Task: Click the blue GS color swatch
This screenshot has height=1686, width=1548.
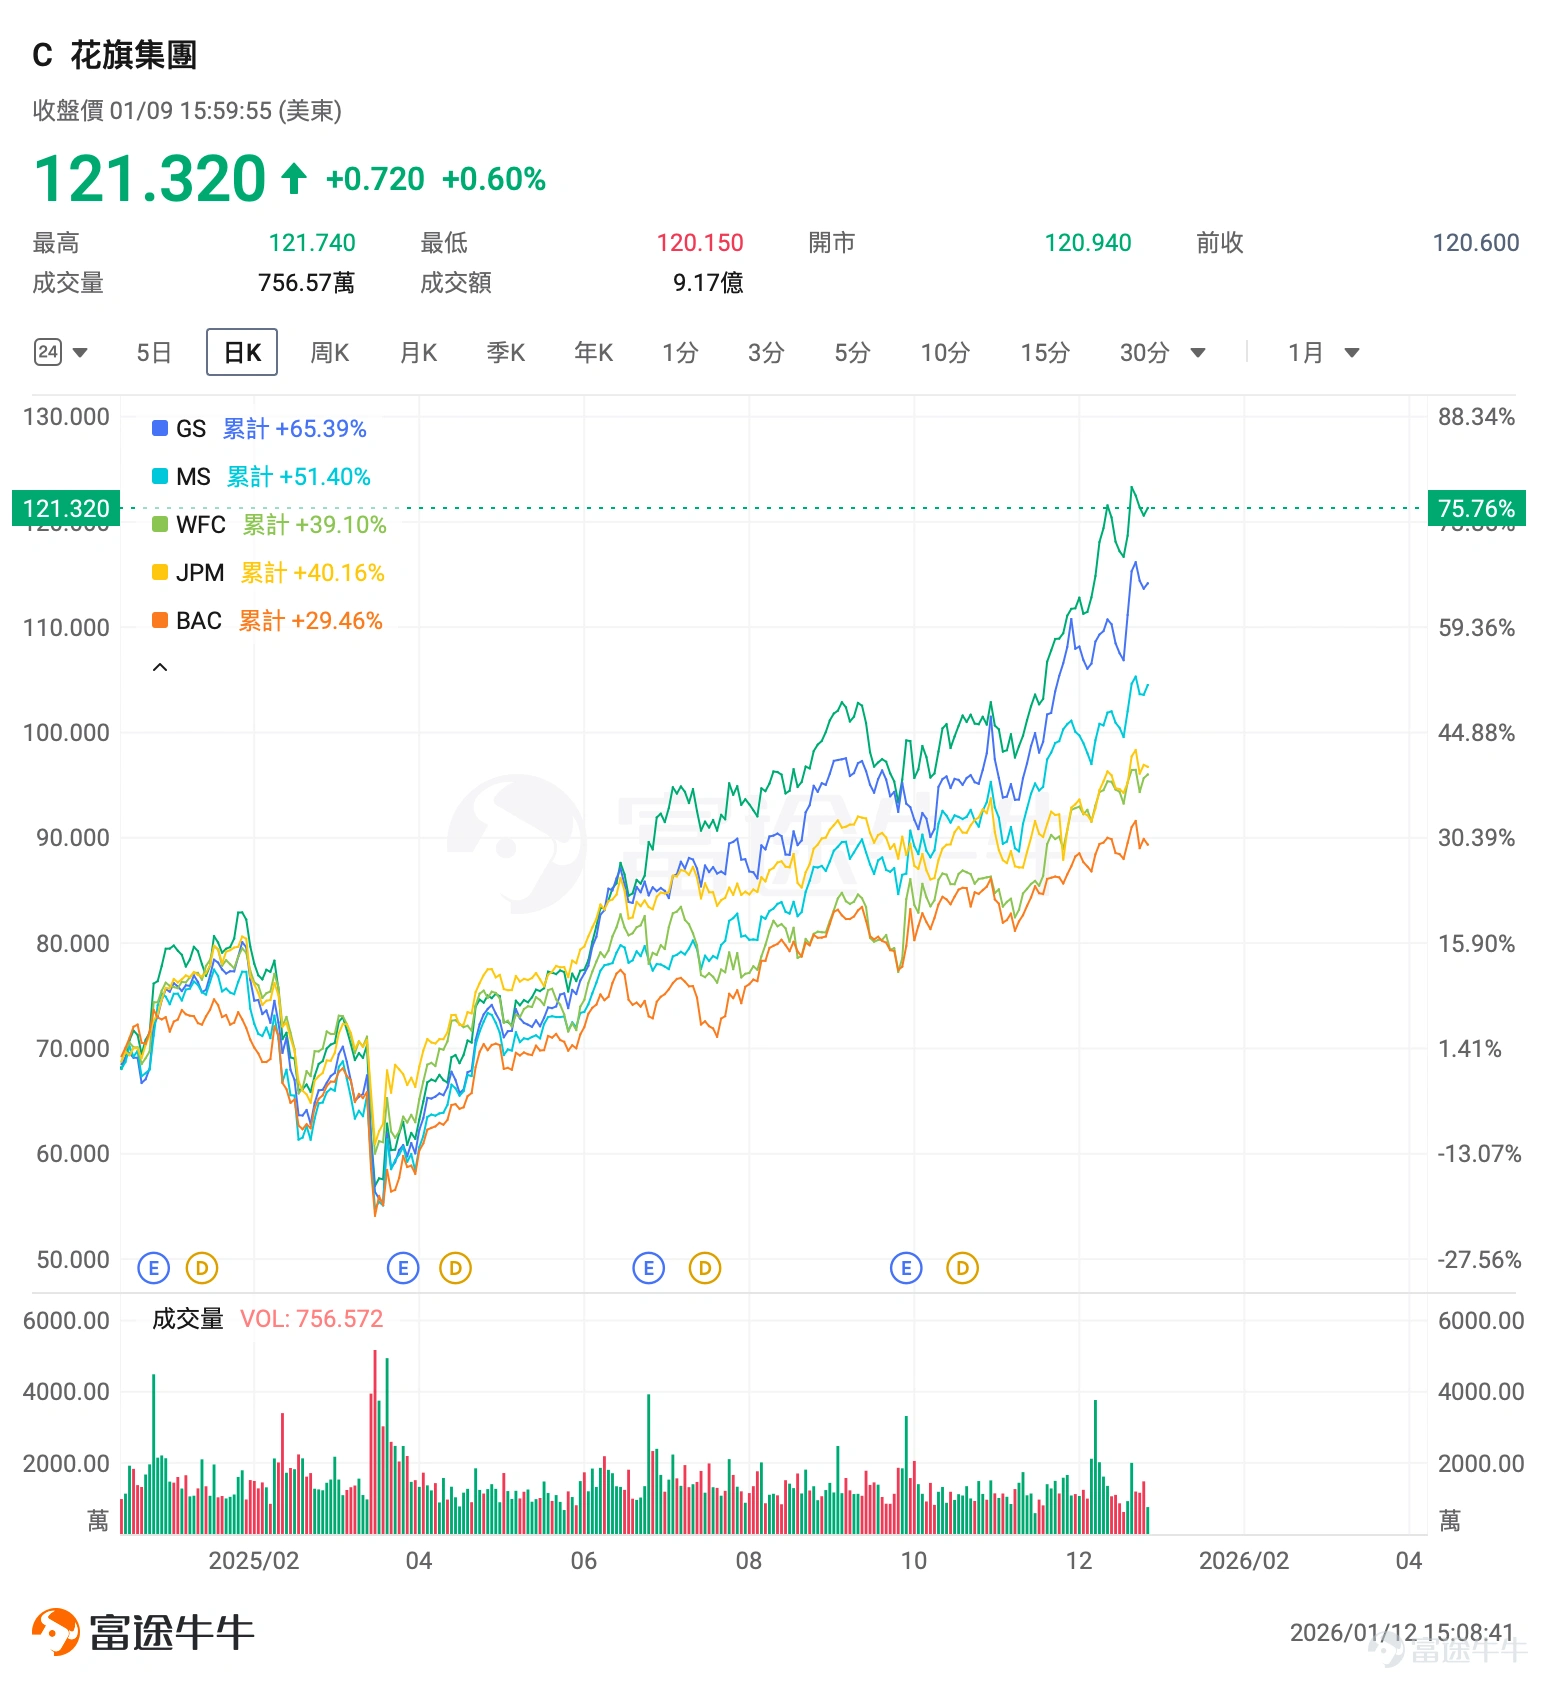Action: point(160,428)
